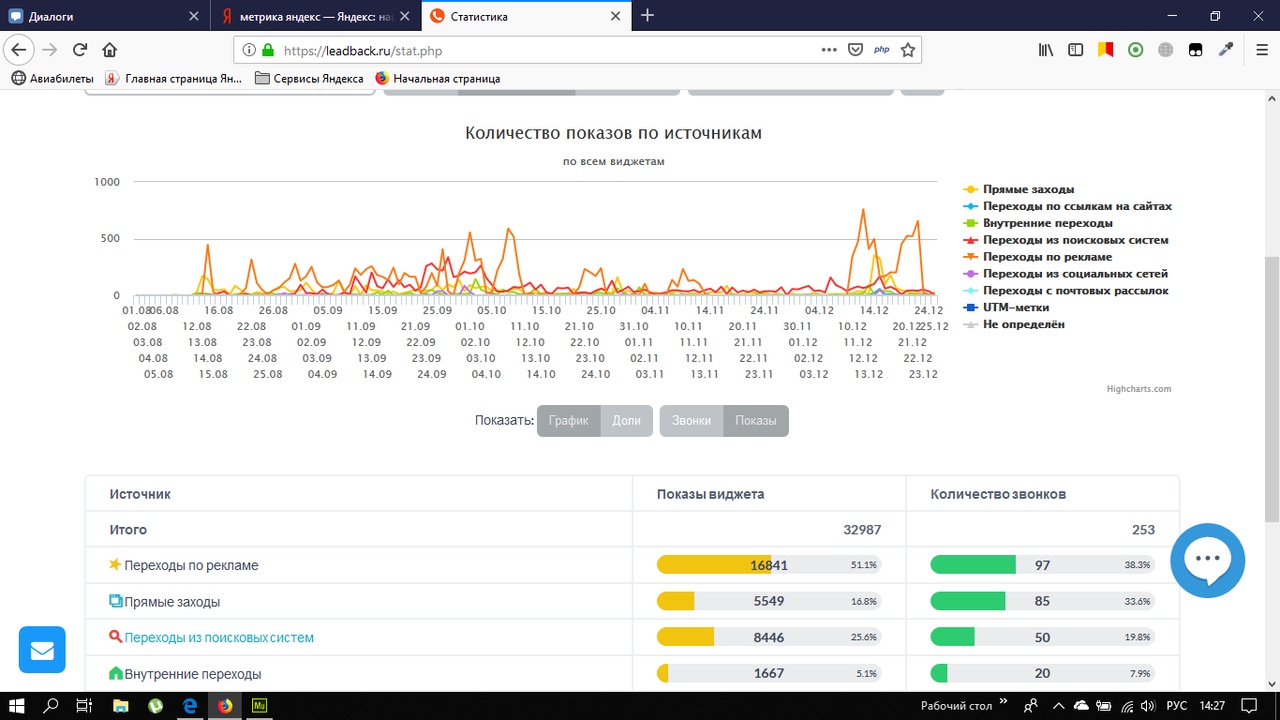Switch РУС keyboard language indicator
Image resolution: width=1280 pixels, height=720 pixels.
[1177, 705]
